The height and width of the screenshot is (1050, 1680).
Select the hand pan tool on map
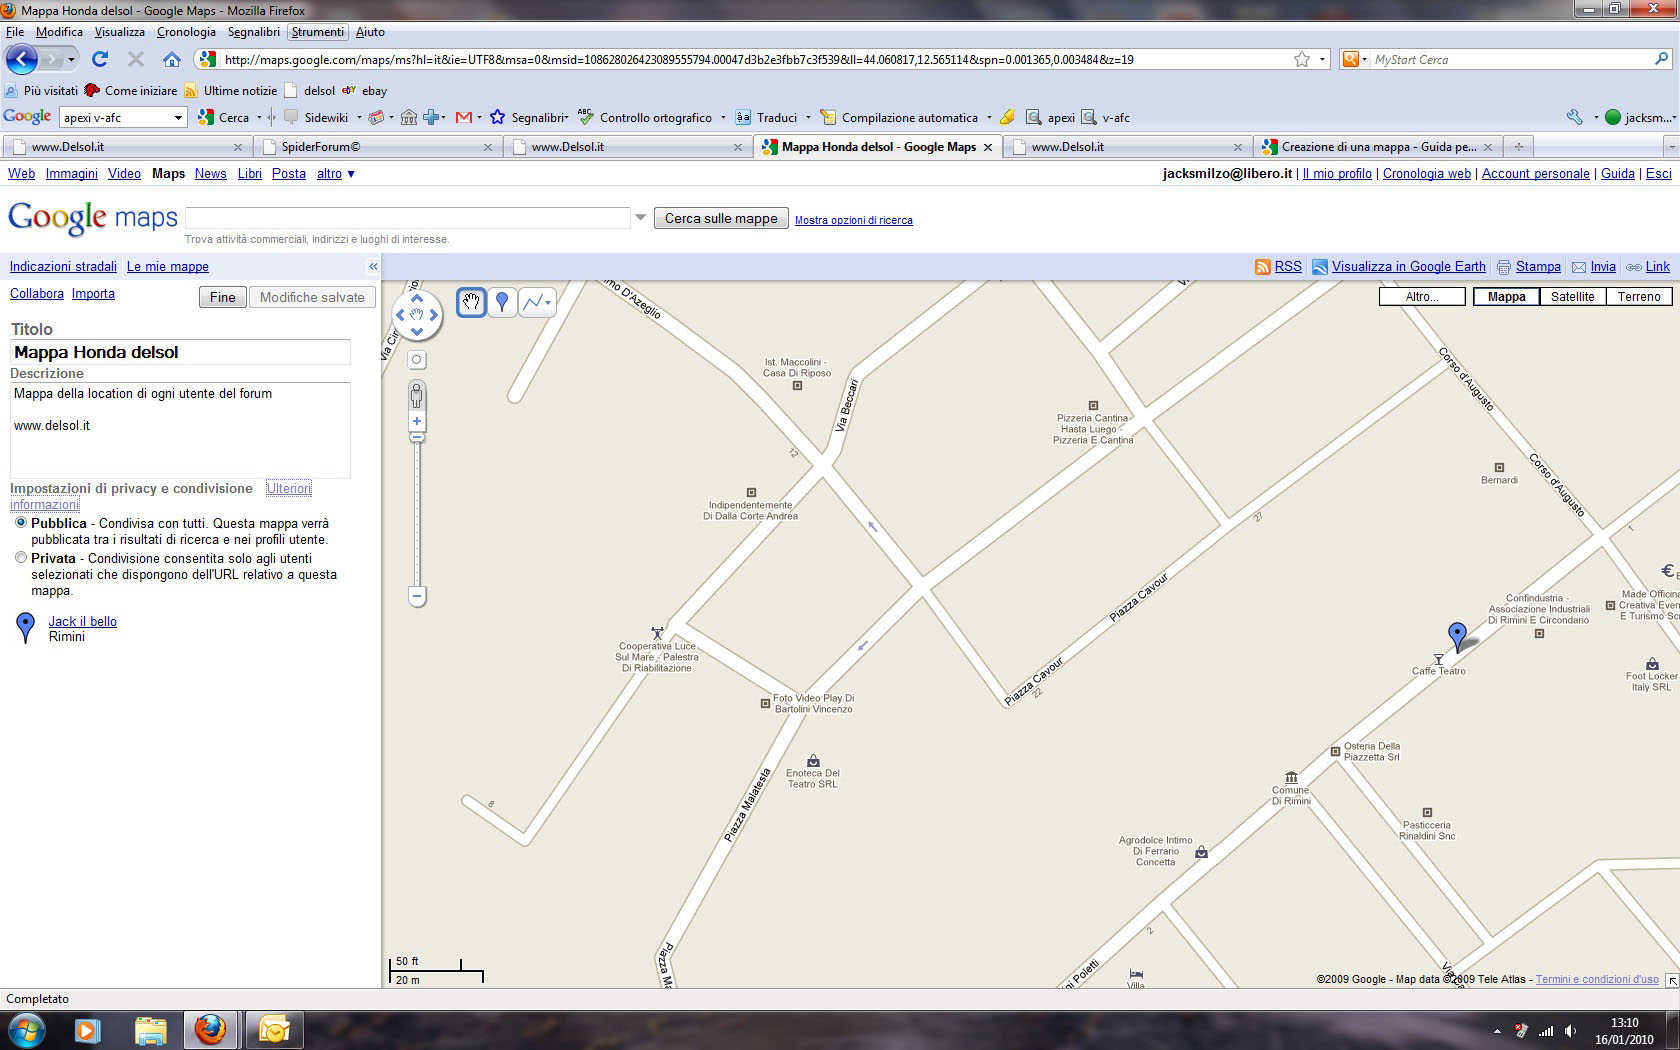[x=471, y=301]
